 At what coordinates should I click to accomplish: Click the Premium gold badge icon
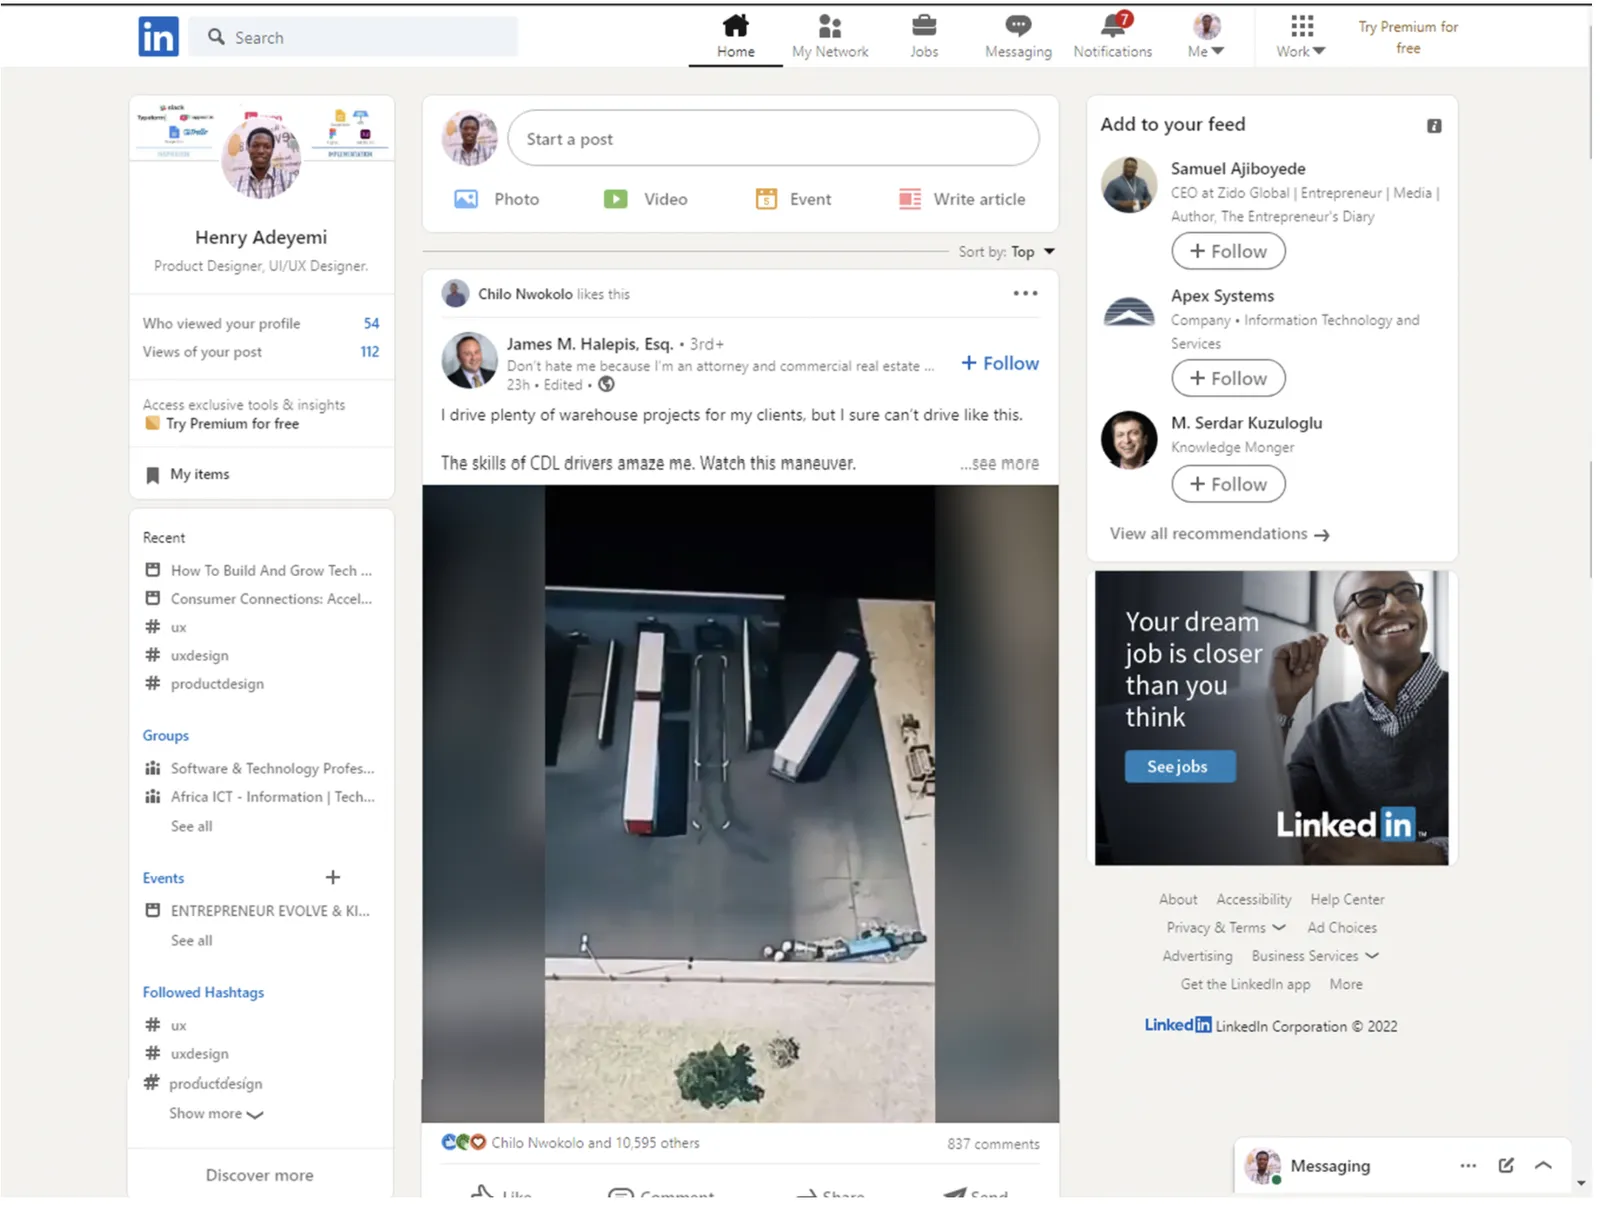point(152,423)
